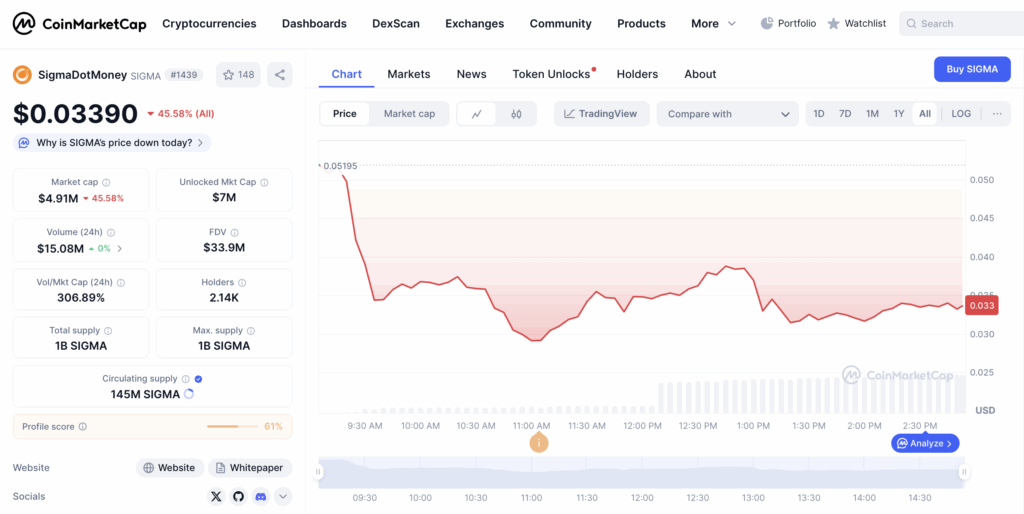
Task: Toggle the LOG scale option
Action: click(x=960, y=114)
